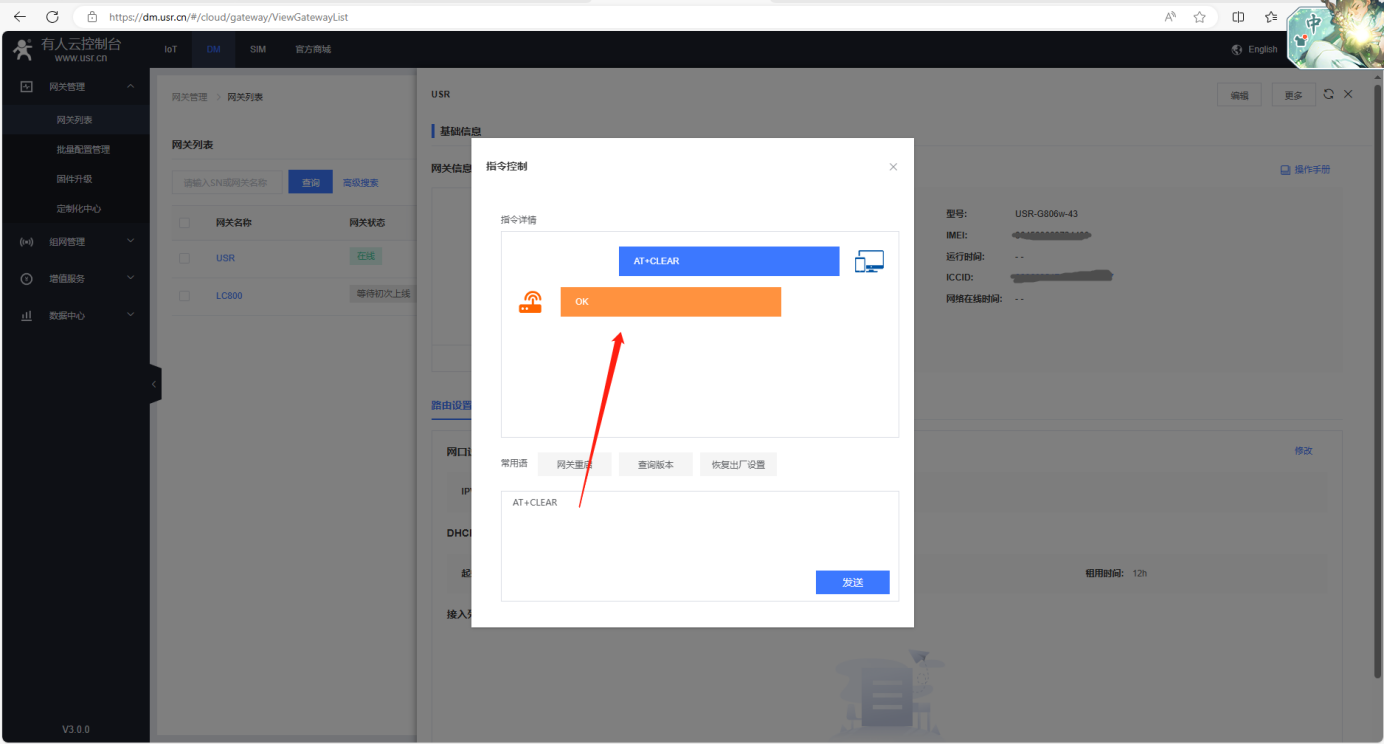Insert the 查询版本 quick command
The height and width of the screenshot is (744, 1384).
[x=656, y=465]
